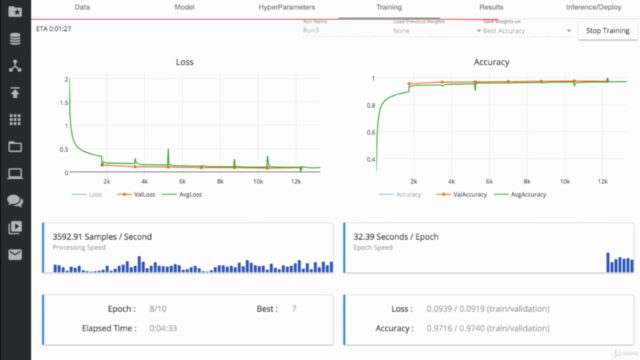The height and width of the screenshot is (360, 640).
Task: Open the video library sidebar icon
Action: 15,227
